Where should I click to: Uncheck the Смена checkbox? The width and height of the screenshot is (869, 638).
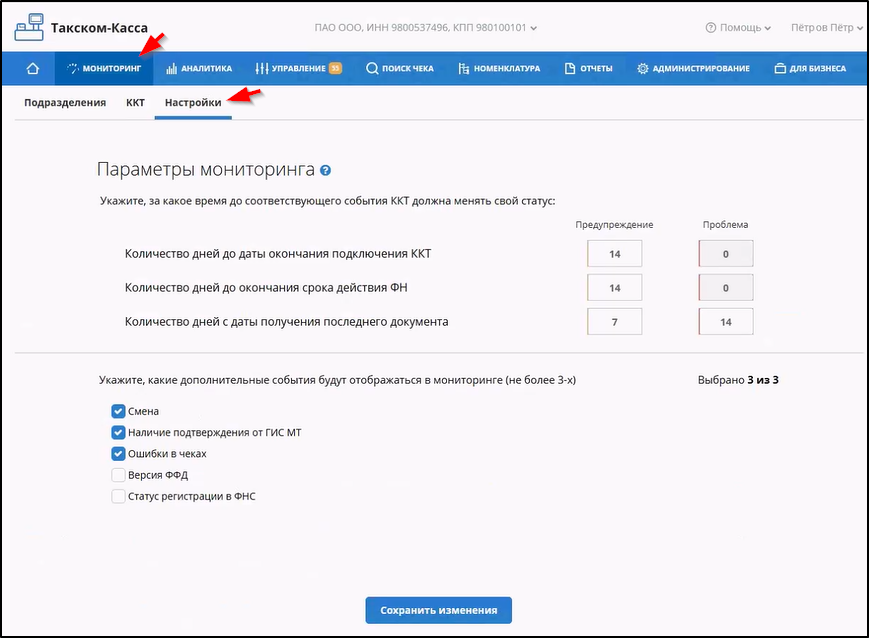pyautogui.click(x=118, y=411)
